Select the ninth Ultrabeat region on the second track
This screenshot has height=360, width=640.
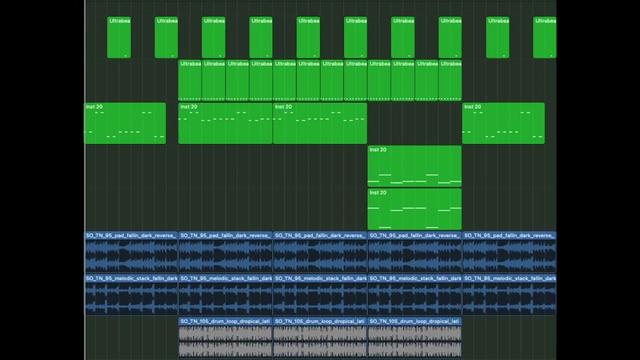pyautogui.click(x=379, y=80)
